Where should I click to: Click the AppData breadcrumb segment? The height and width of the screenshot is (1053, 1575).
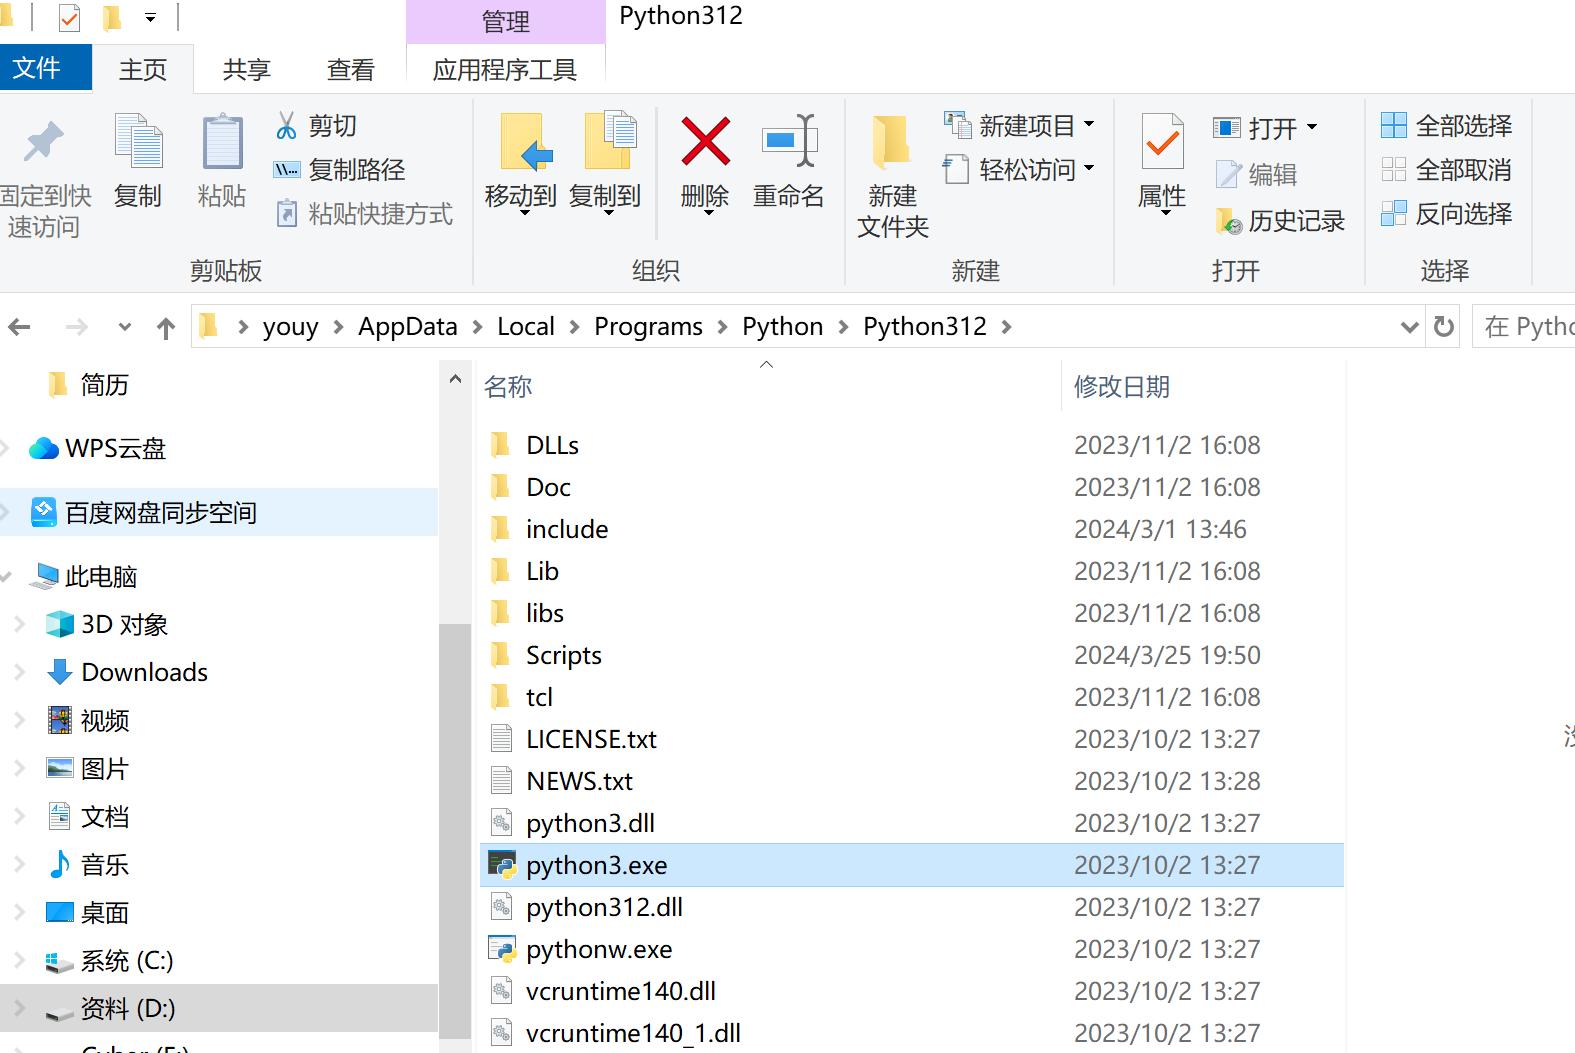tap(407, 327)
